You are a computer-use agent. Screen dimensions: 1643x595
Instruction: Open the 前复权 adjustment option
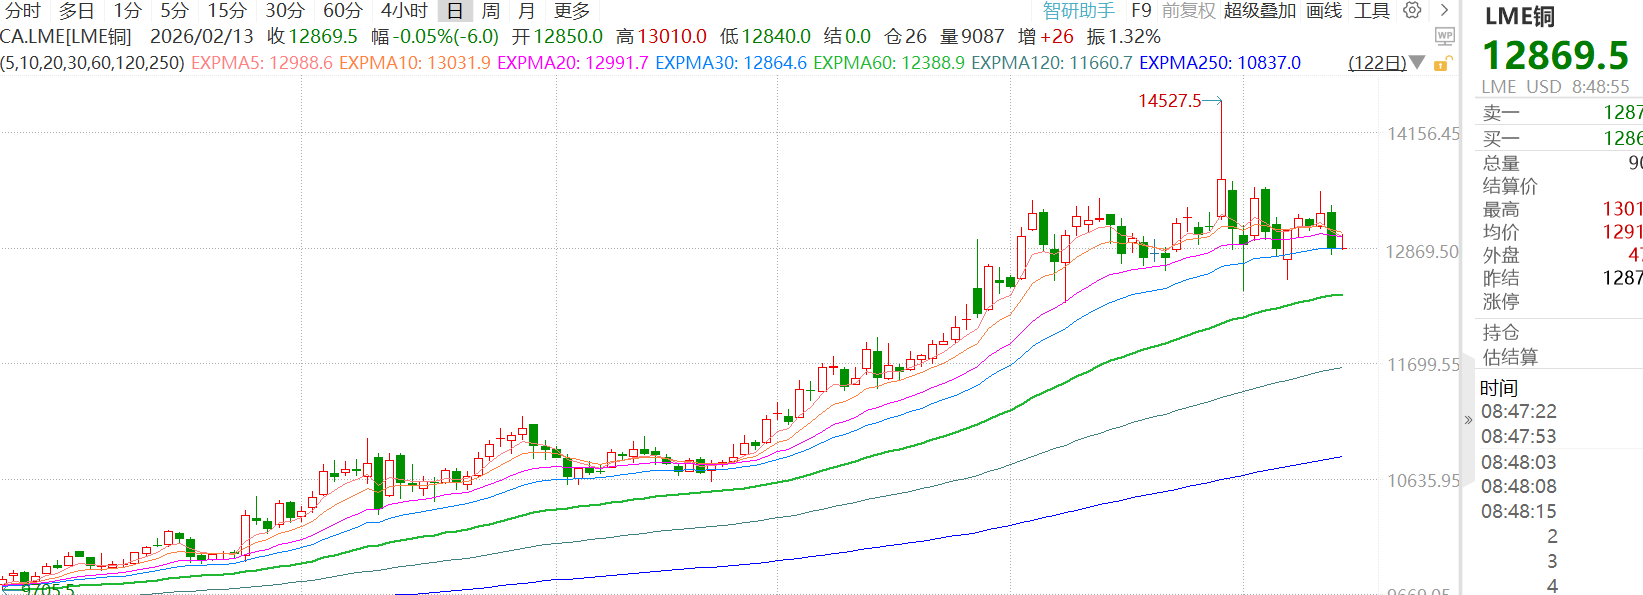[1188, 10]
